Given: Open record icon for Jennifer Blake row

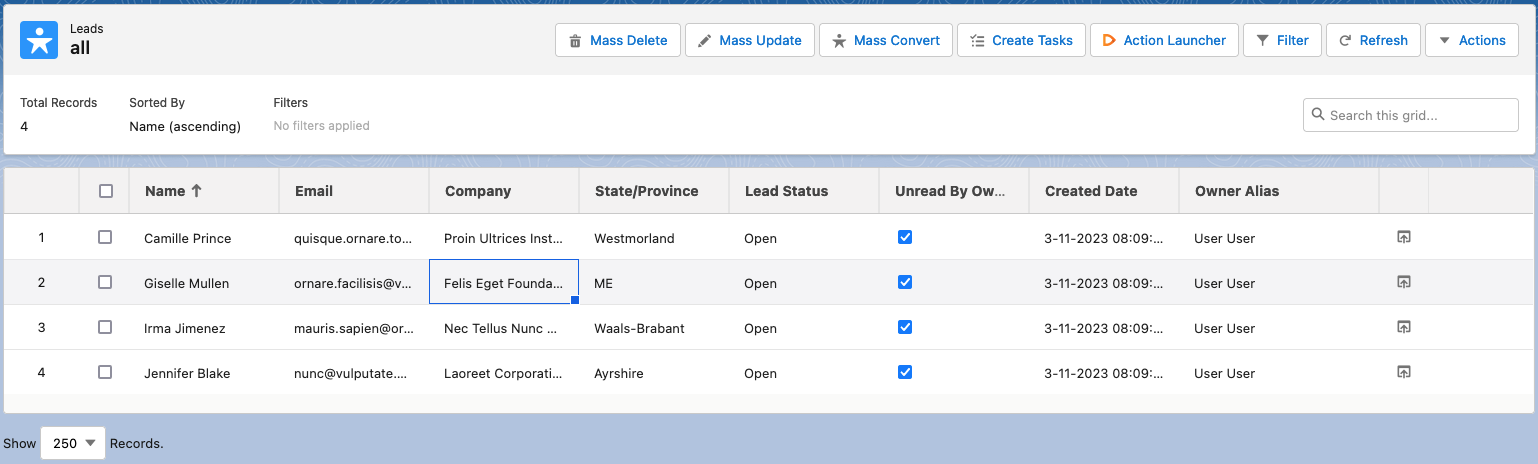Looking at the screenshot, I should (x=1403, y=372).
